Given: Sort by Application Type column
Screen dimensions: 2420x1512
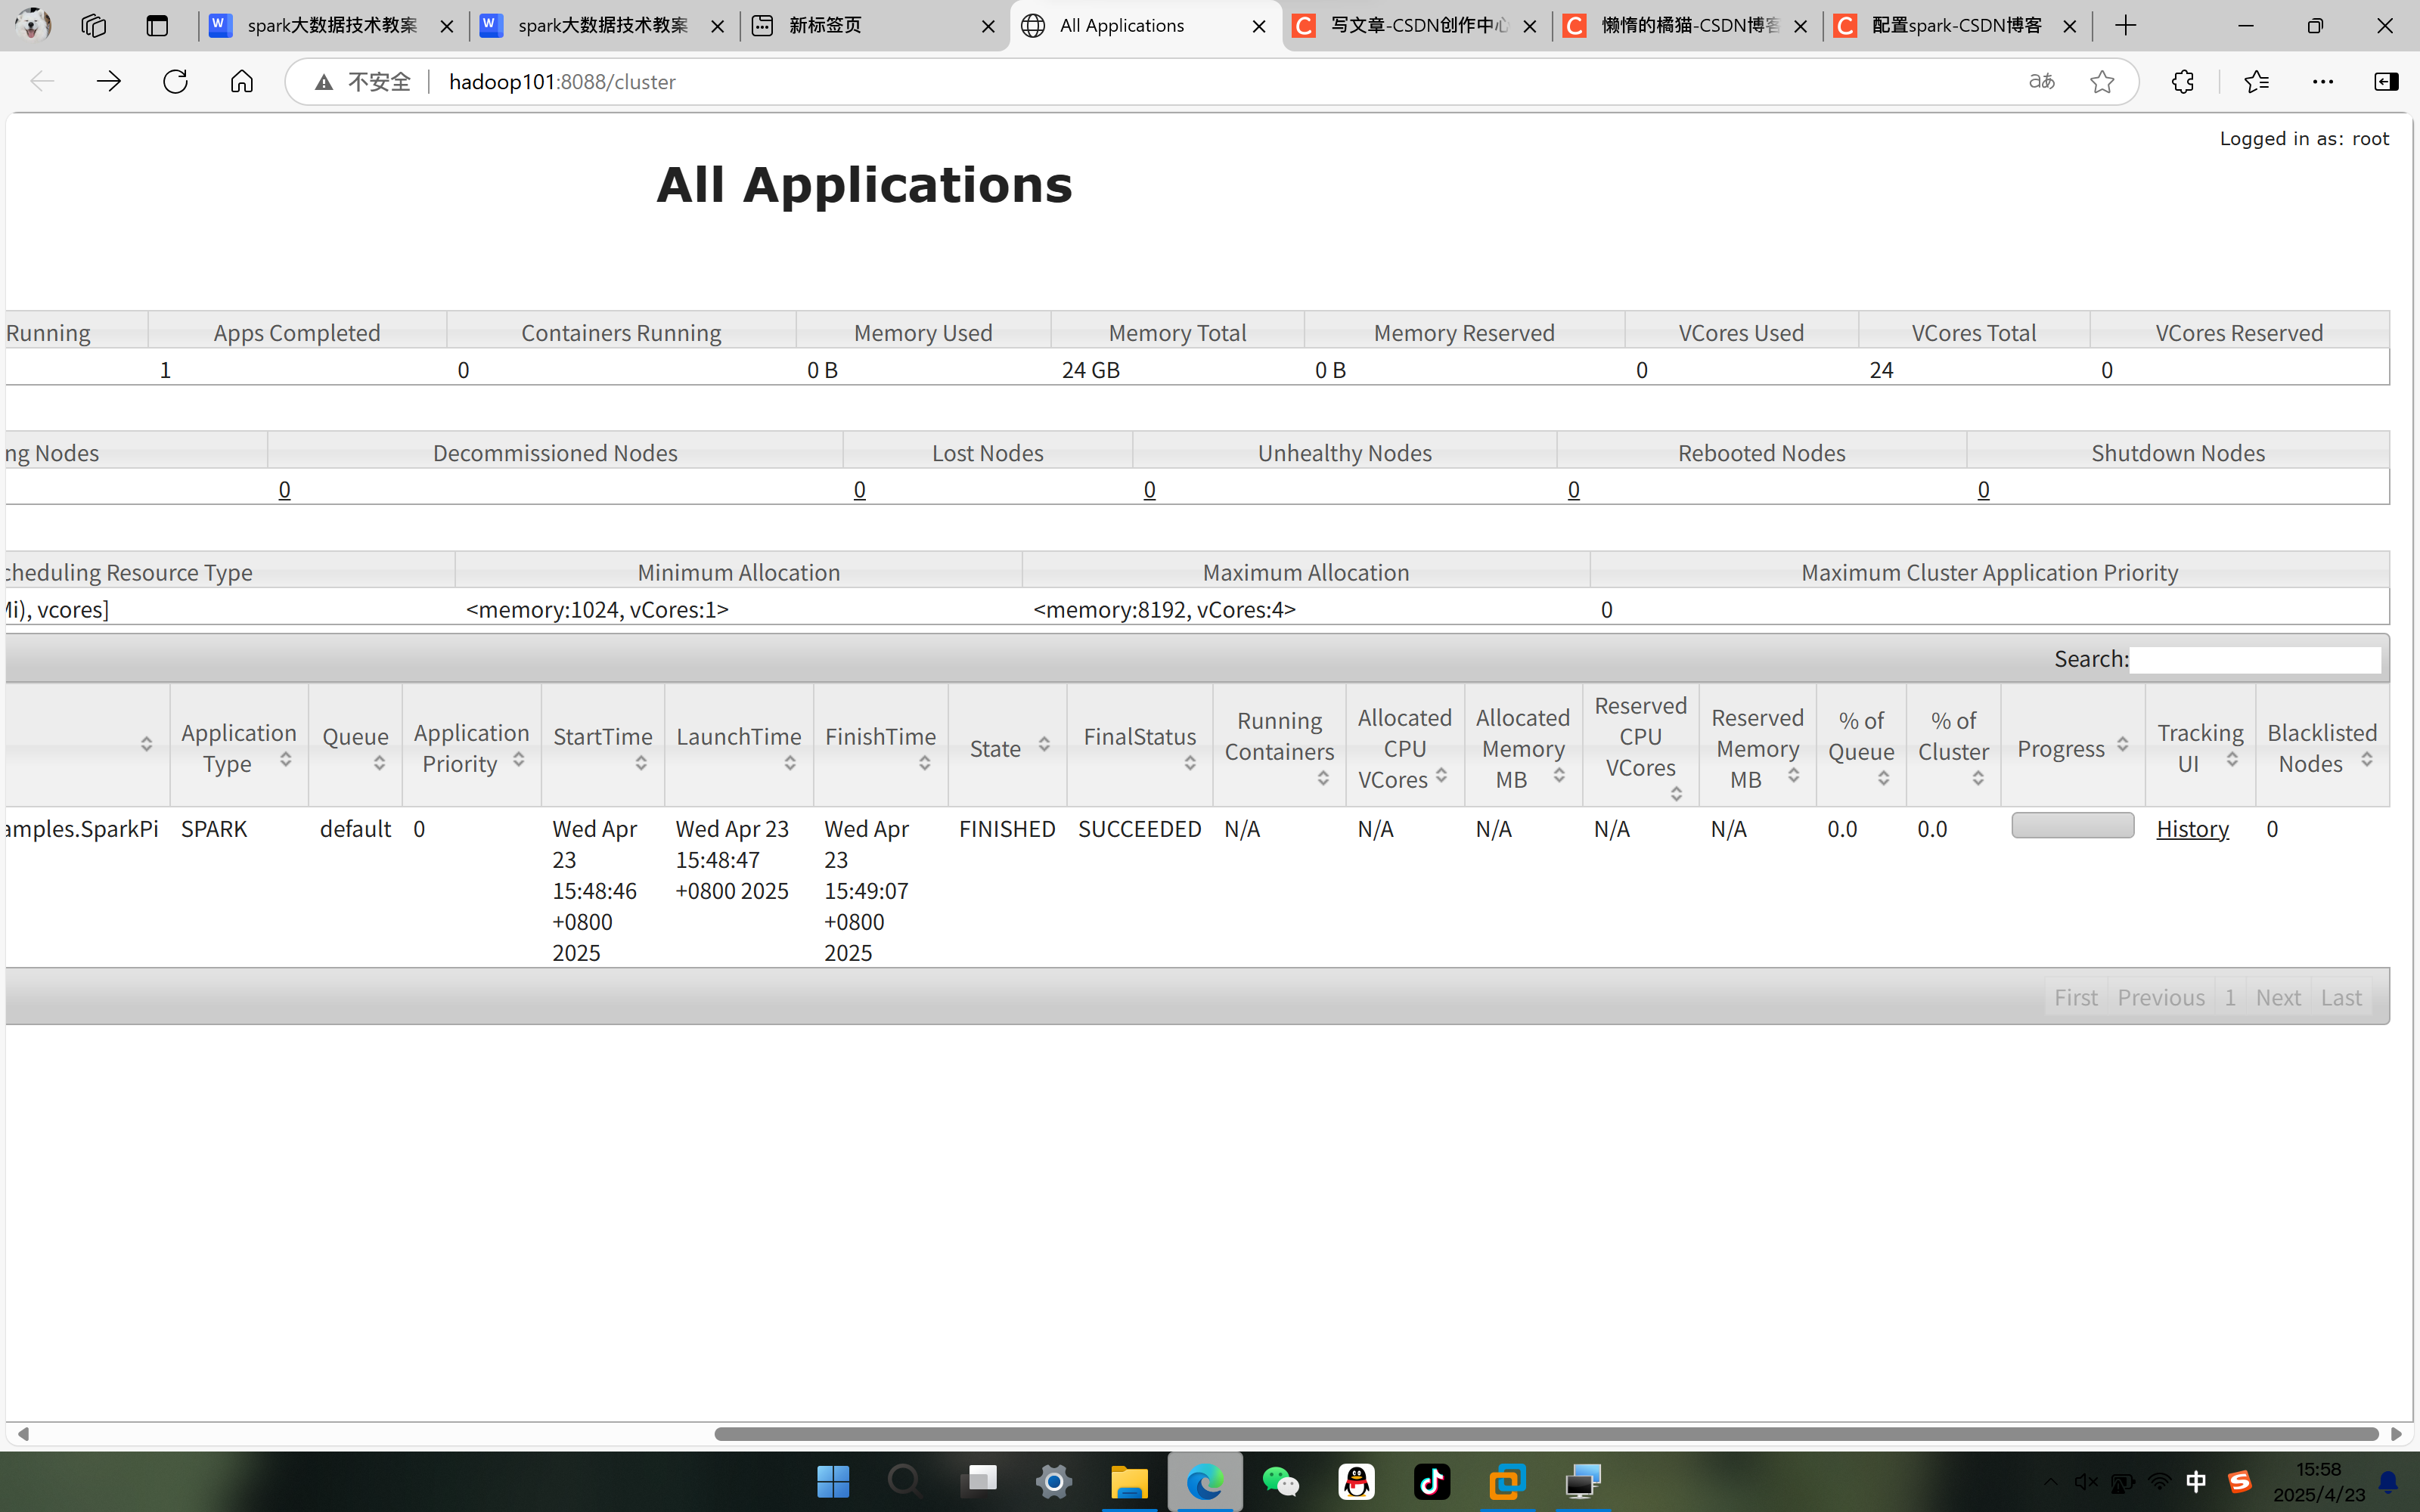Looking at the screenshot, I should [239, 747].
